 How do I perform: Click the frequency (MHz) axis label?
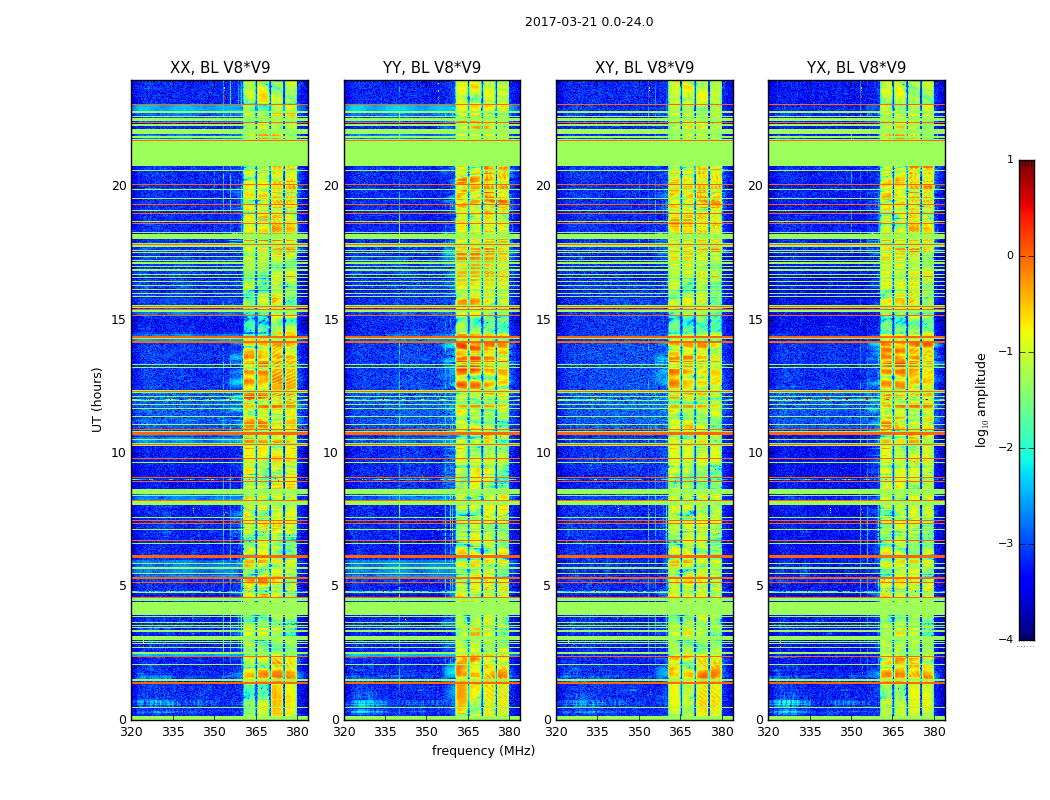(x=483, y=750)
